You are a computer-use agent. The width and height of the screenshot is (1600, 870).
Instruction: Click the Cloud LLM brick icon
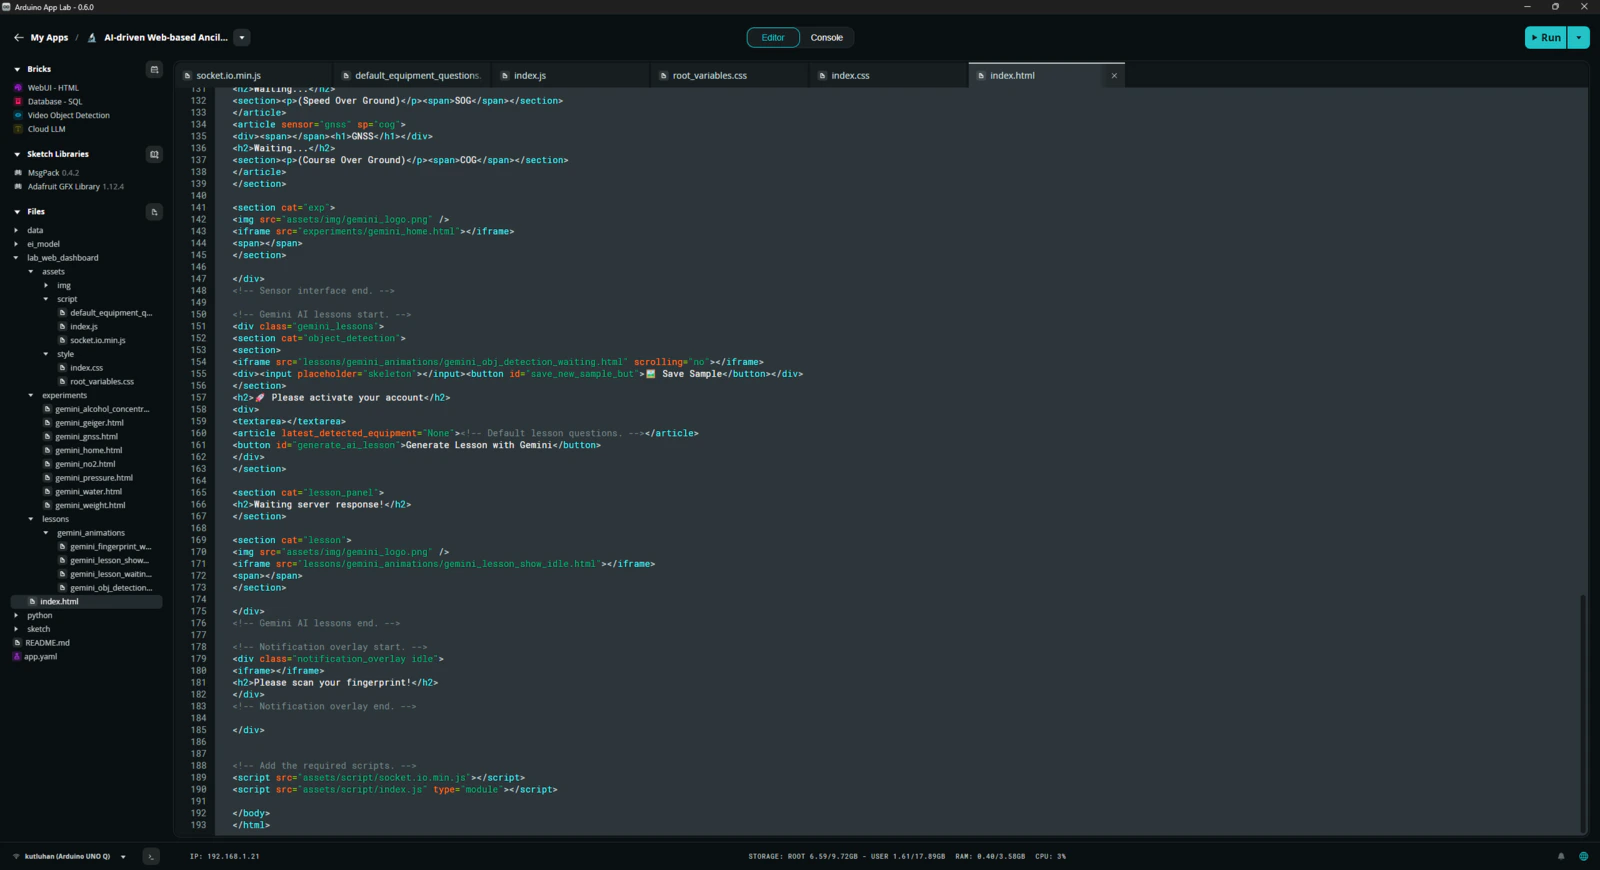click(18, 129)
